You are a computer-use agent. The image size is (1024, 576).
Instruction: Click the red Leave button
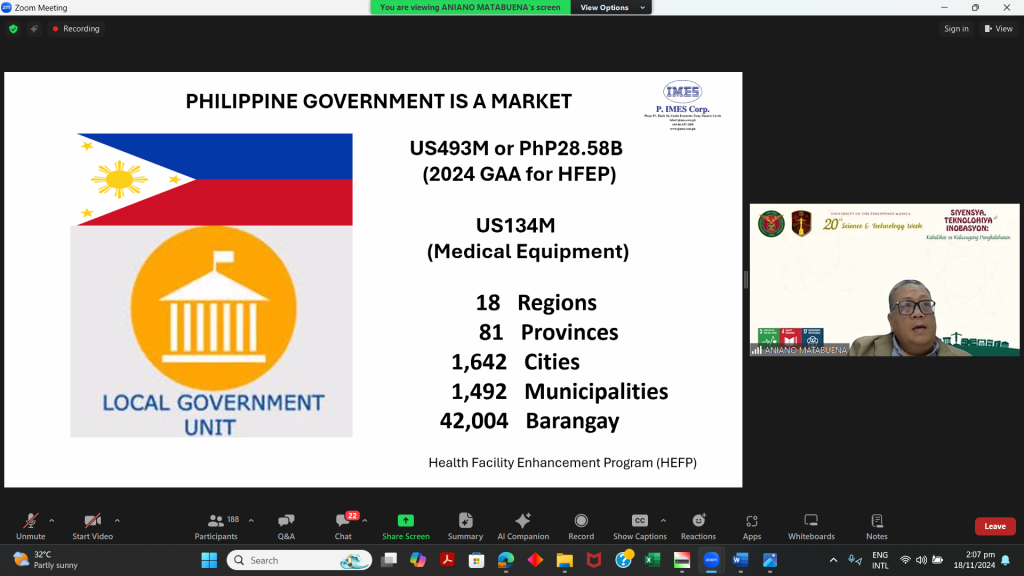(995, 526)
